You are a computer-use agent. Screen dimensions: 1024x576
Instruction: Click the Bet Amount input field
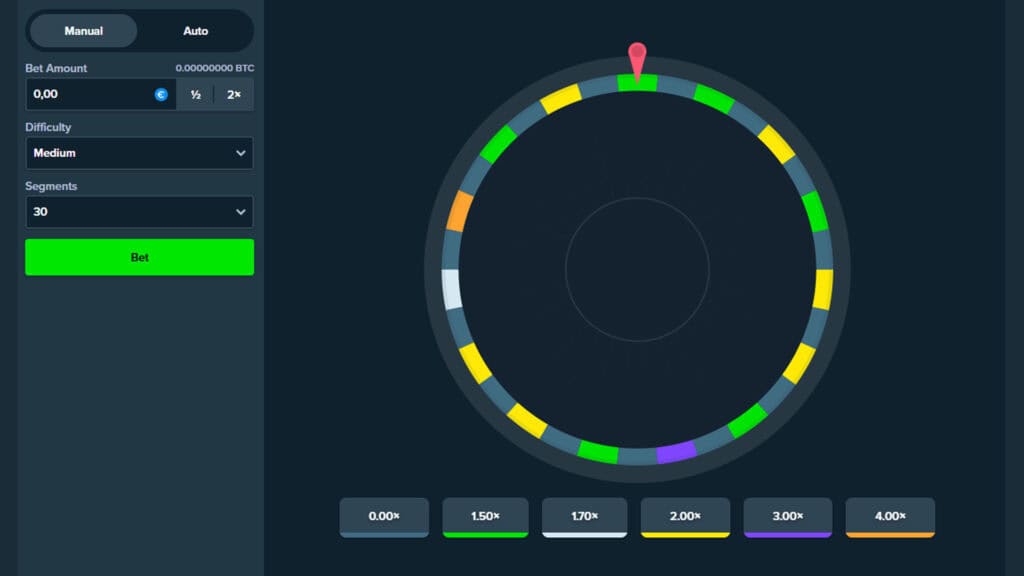88,95
